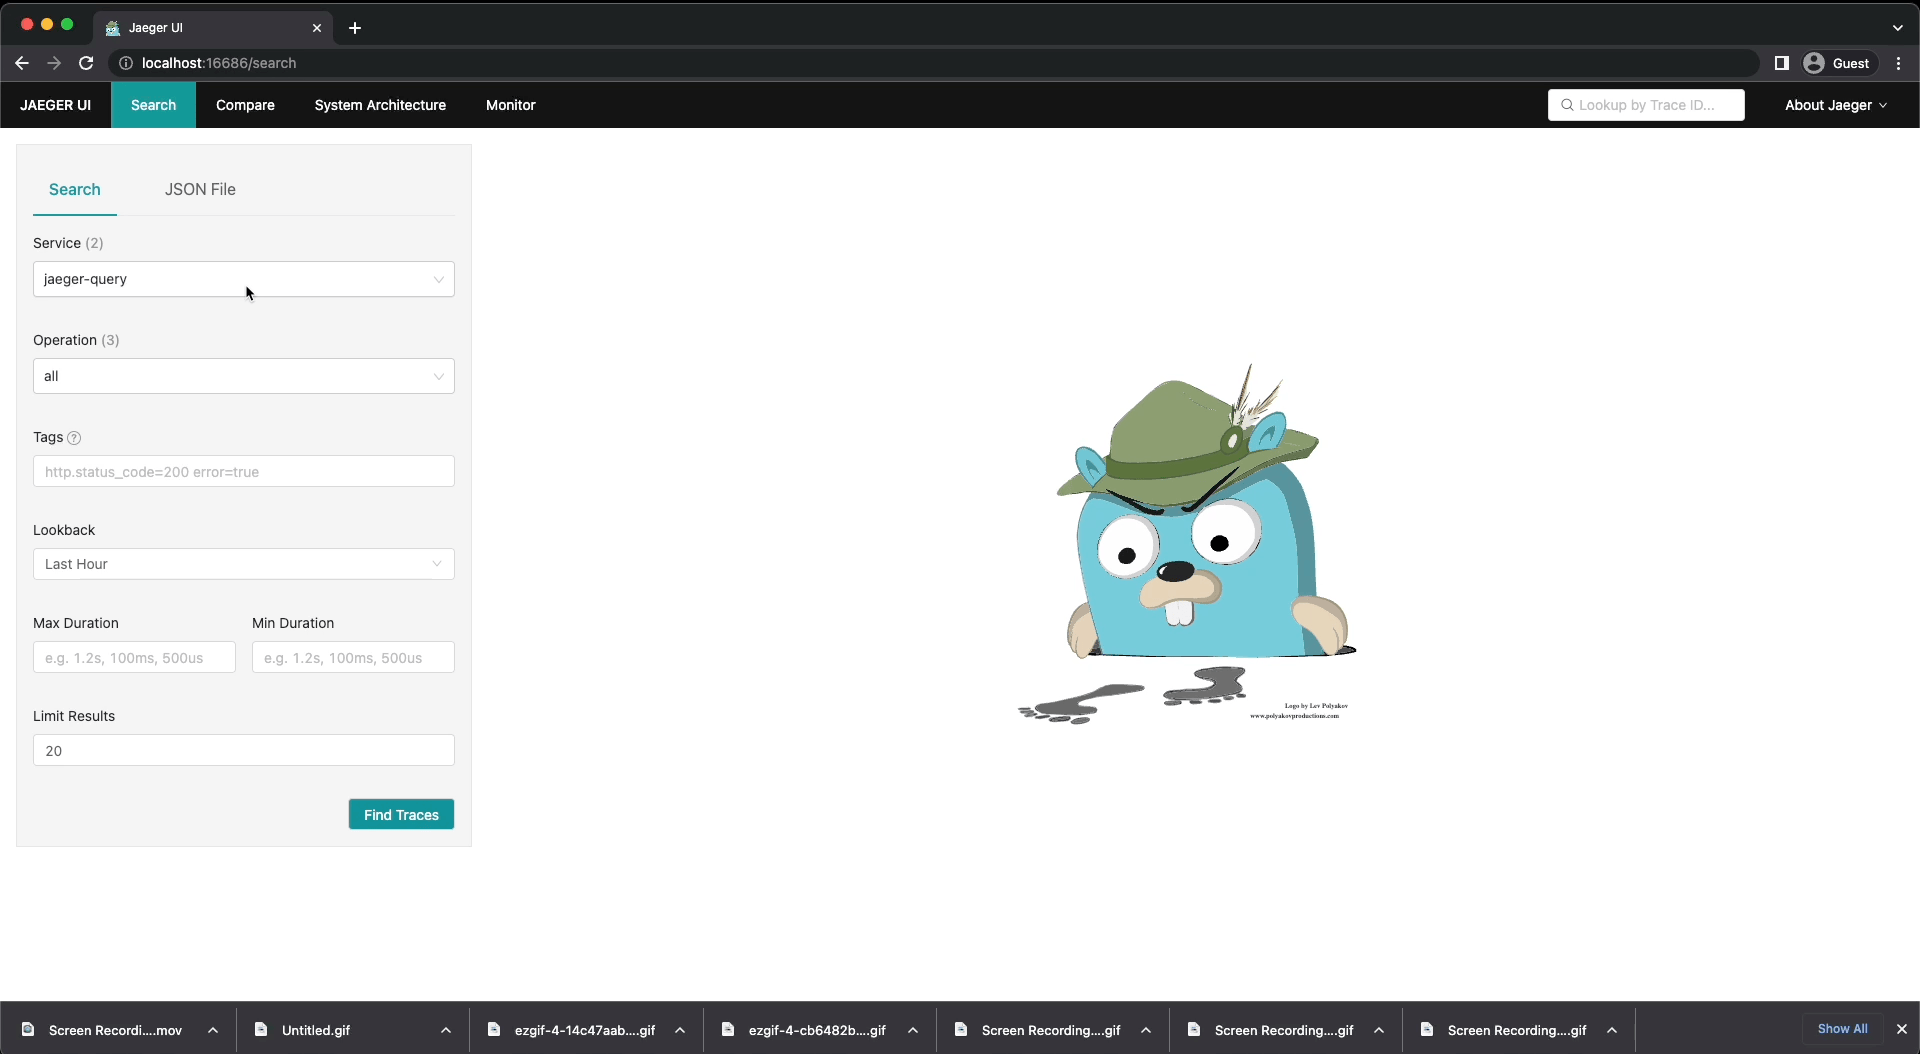
Task: Click the browser reload page icon
Action: (86, 63)
